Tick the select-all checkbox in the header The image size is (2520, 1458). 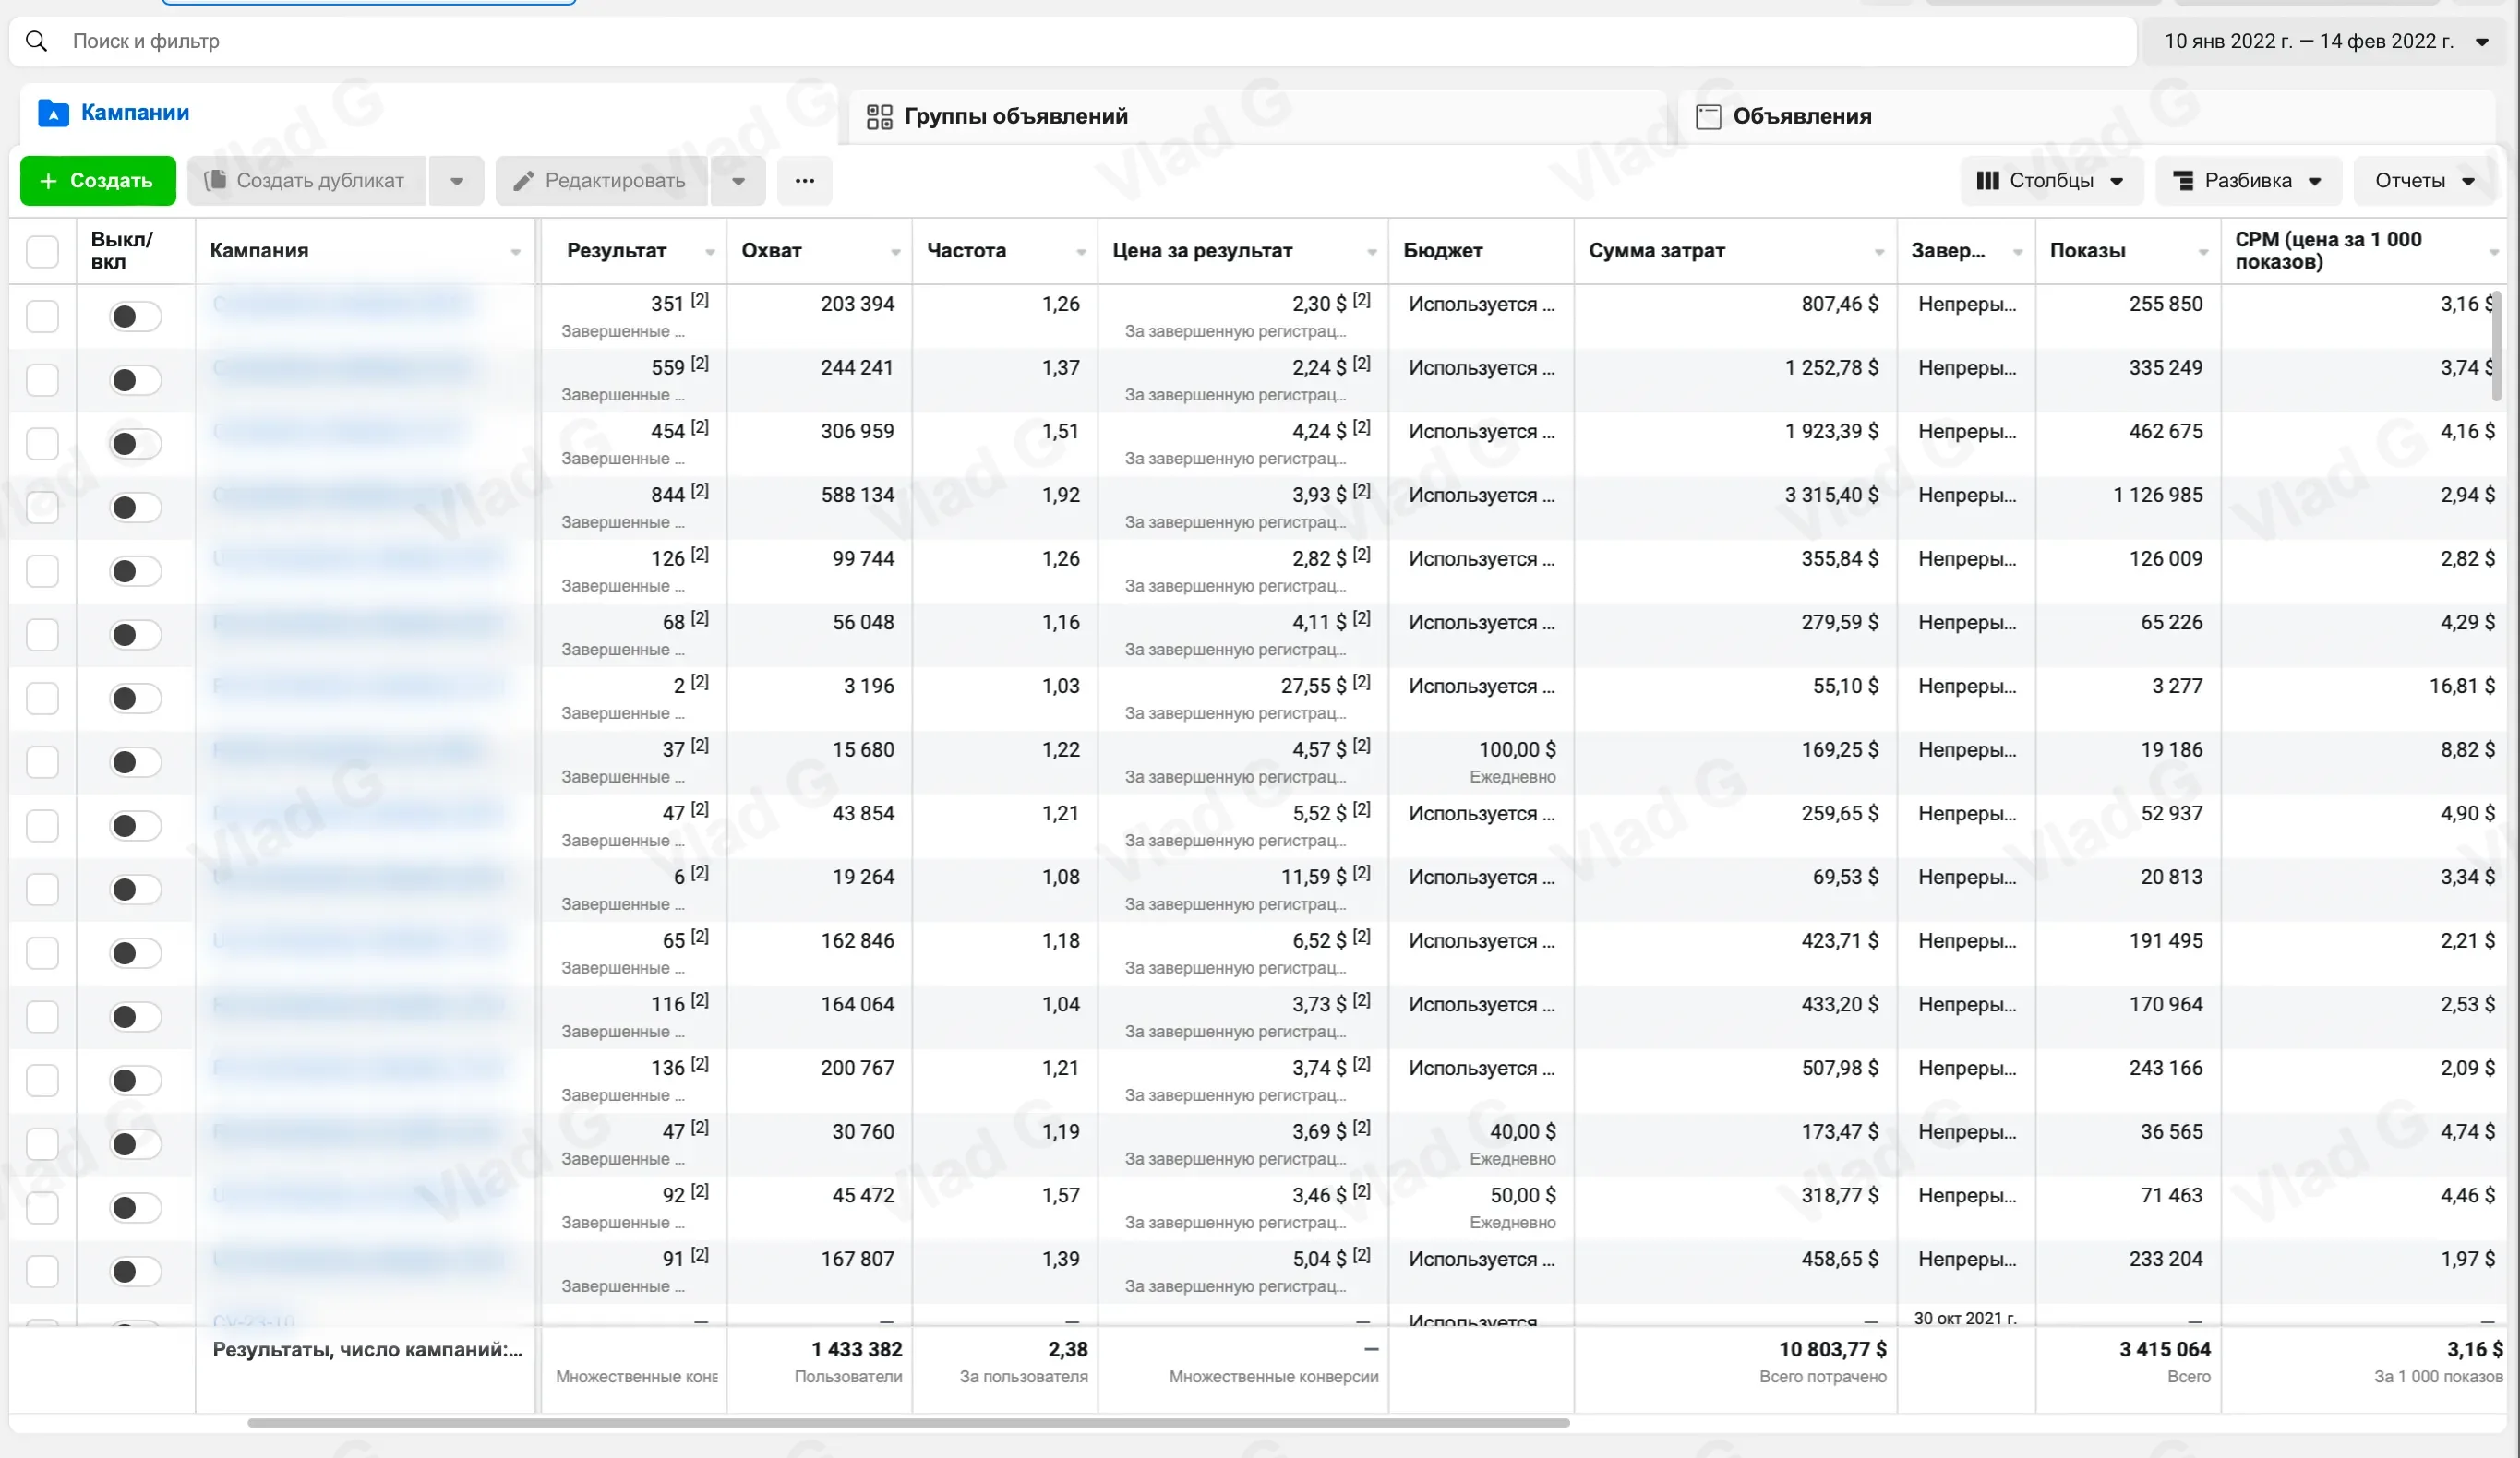click(42, 251)
